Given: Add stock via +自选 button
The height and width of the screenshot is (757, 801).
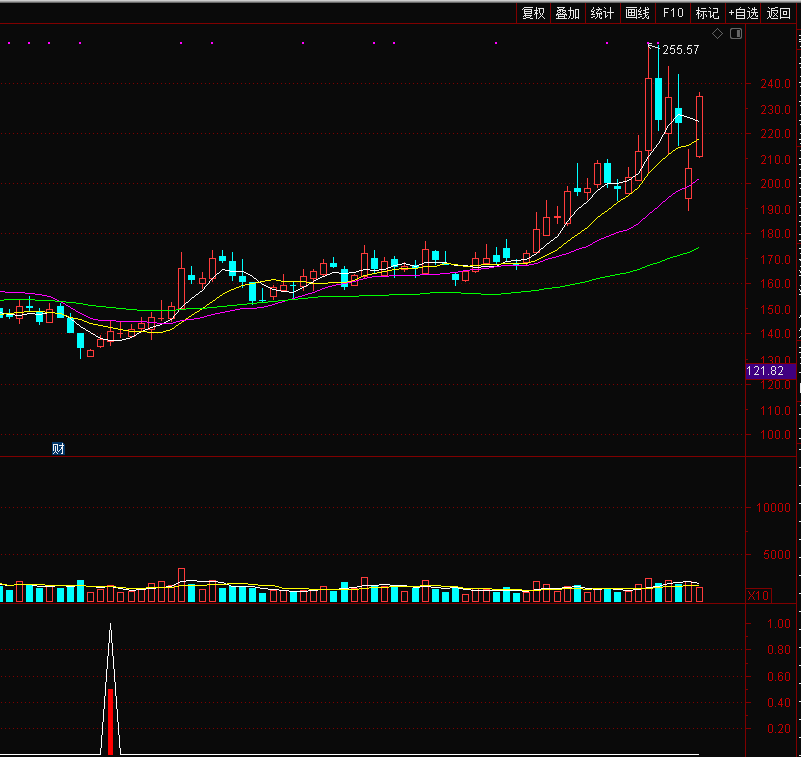Looking at the screenshot, I should [743, 13].
